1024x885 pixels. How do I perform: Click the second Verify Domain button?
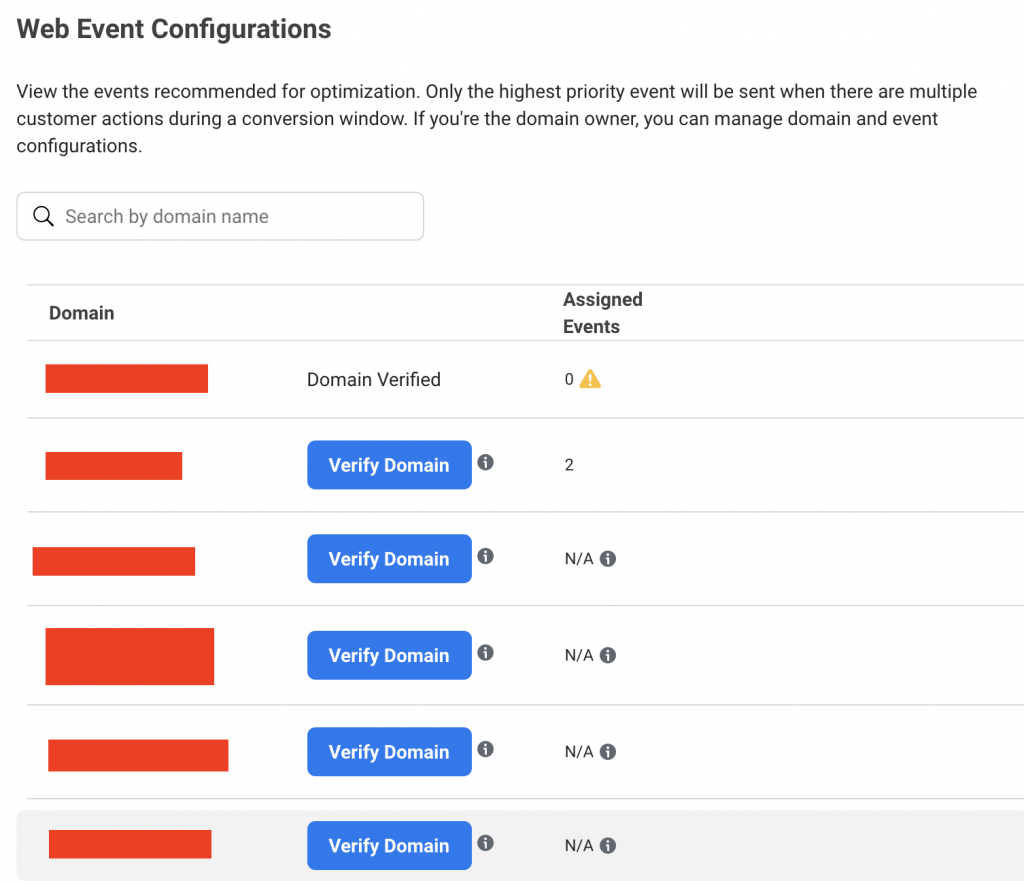[x=389, y=559]
